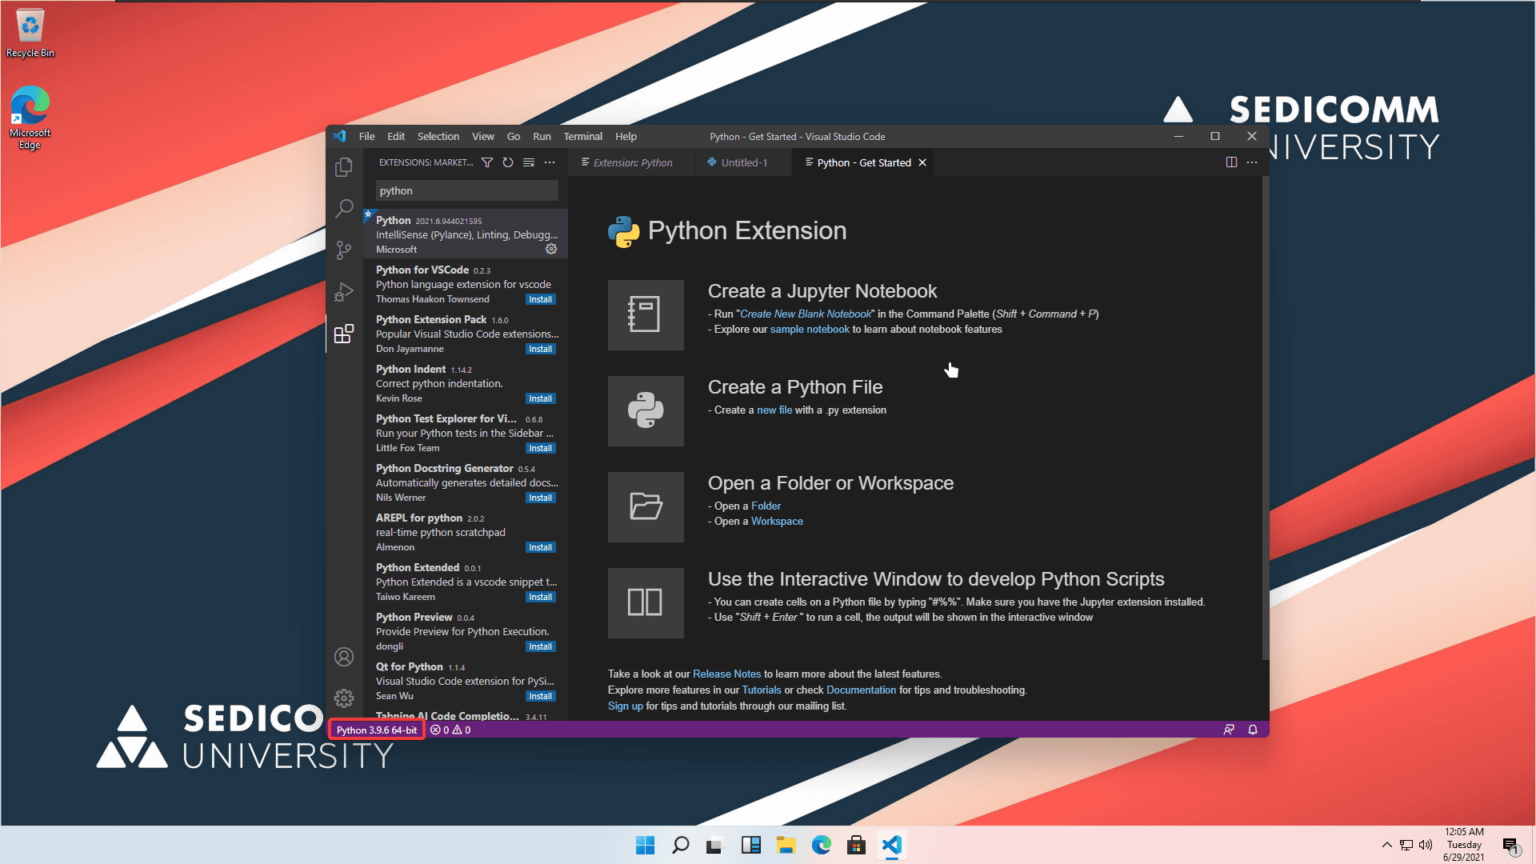Image resolution: width=1536 pixels, height=864 pixels.
Task: Install Python Indent extension
Action: (x=540, y=398)
